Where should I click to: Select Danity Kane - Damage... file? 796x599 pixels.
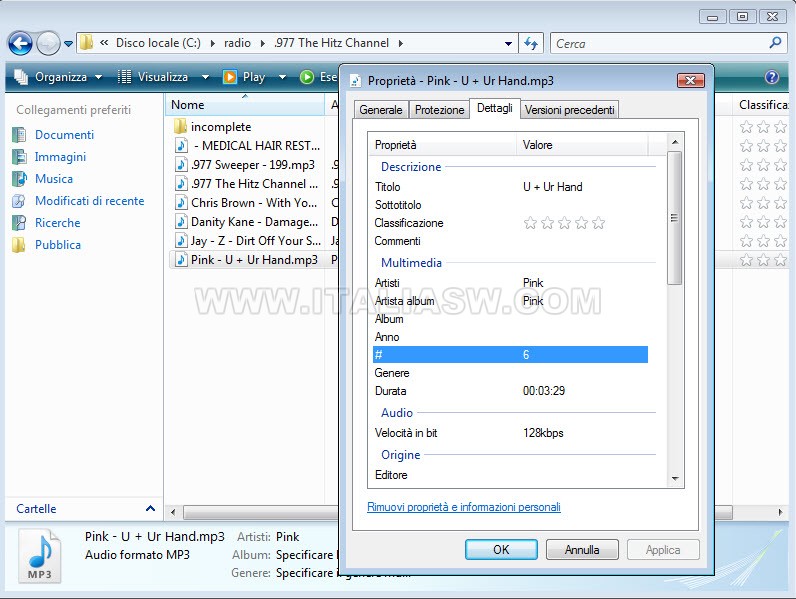(247, 222)
